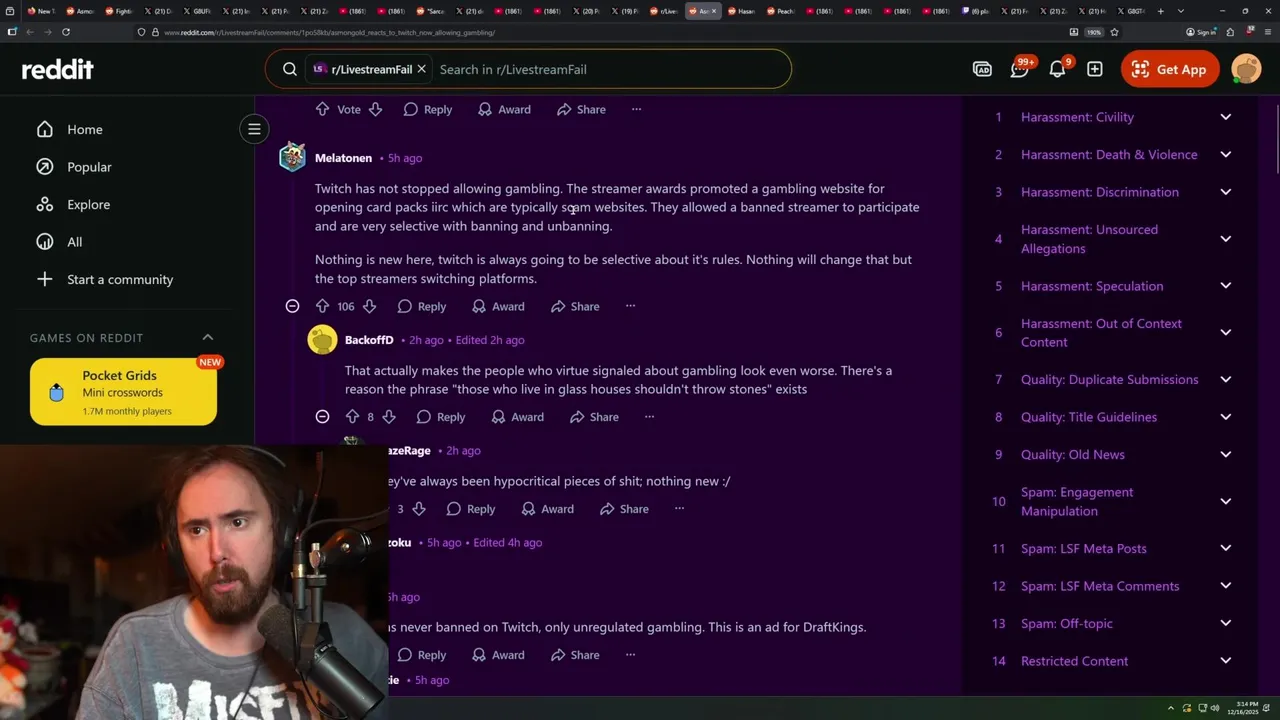This screenshot has height=720, width=1280.
Task: Share Melatonen's comment
Action: [574, 306]
